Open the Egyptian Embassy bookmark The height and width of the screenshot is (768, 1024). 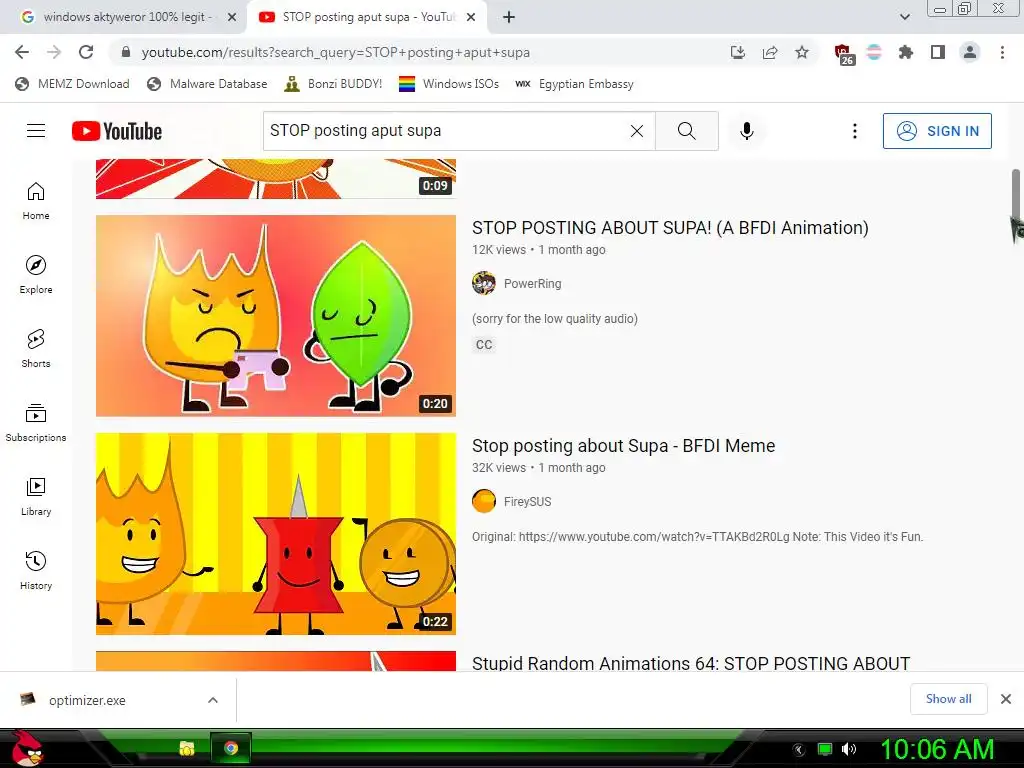(575, 84)
